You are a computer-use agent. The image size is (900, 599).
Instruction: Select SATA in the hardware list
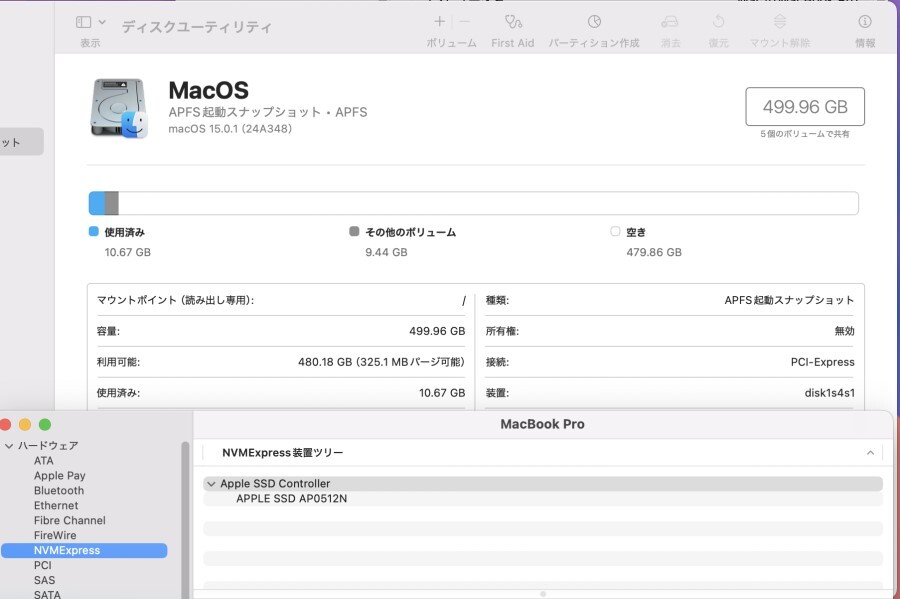coord(47,594)
